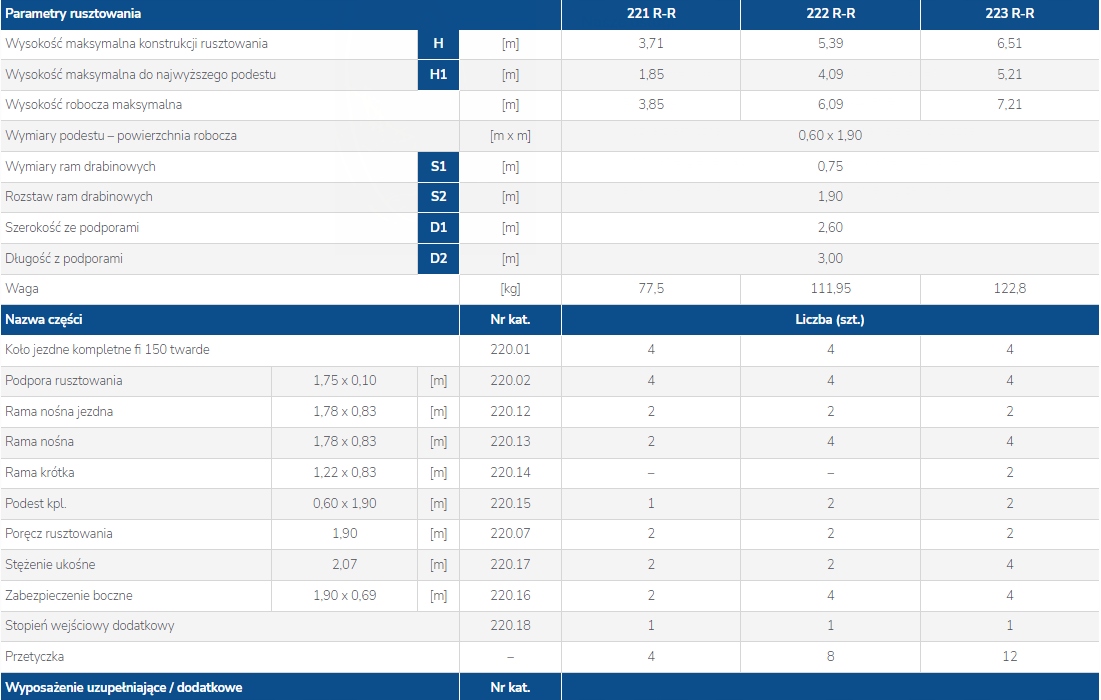
Task: Click the value 3,85 working height
Action: tap(651, 105)
